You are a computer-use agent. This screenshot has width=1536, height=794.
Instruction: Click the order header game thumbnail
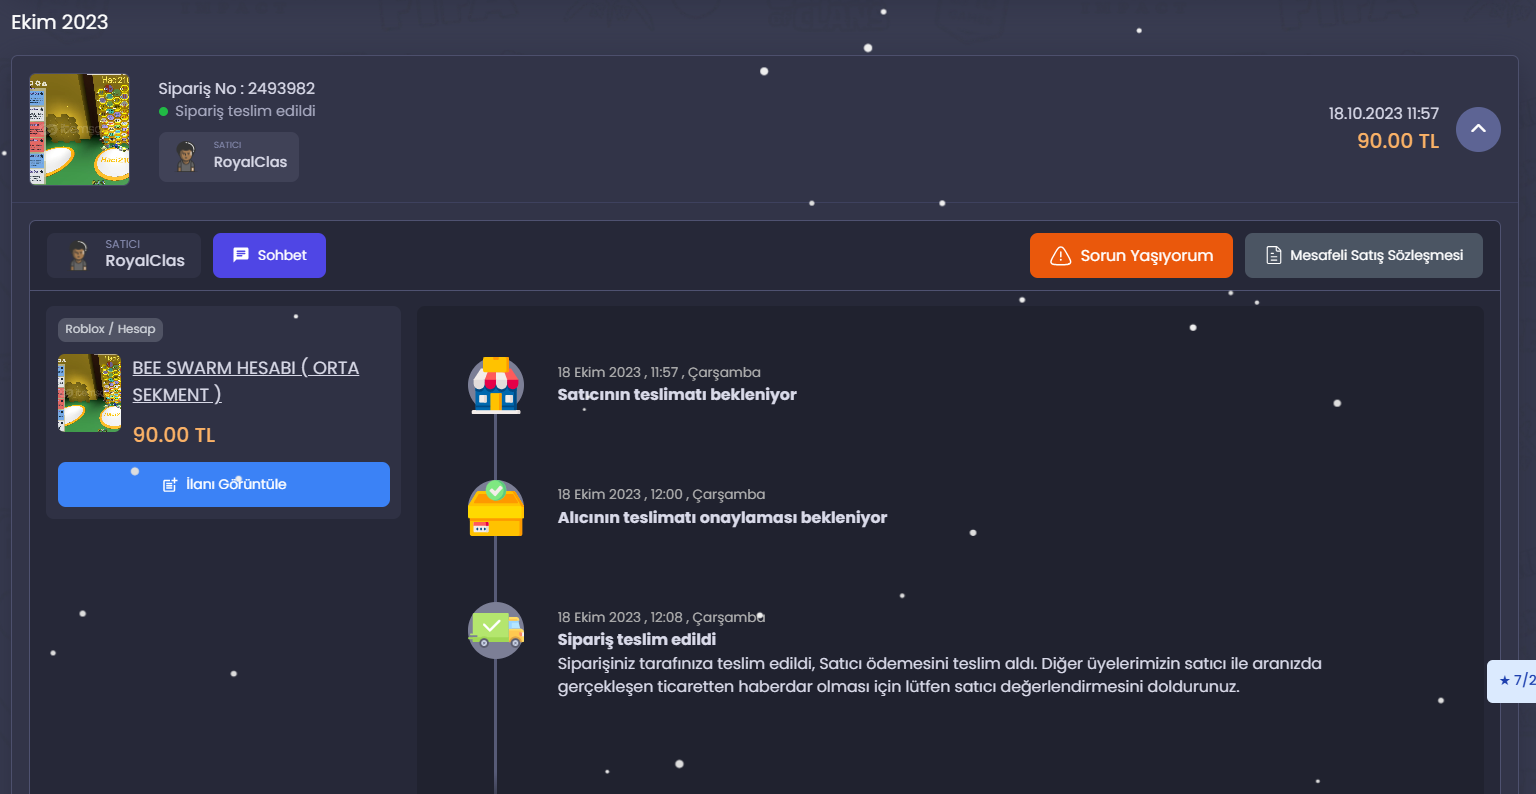point(80,129)
